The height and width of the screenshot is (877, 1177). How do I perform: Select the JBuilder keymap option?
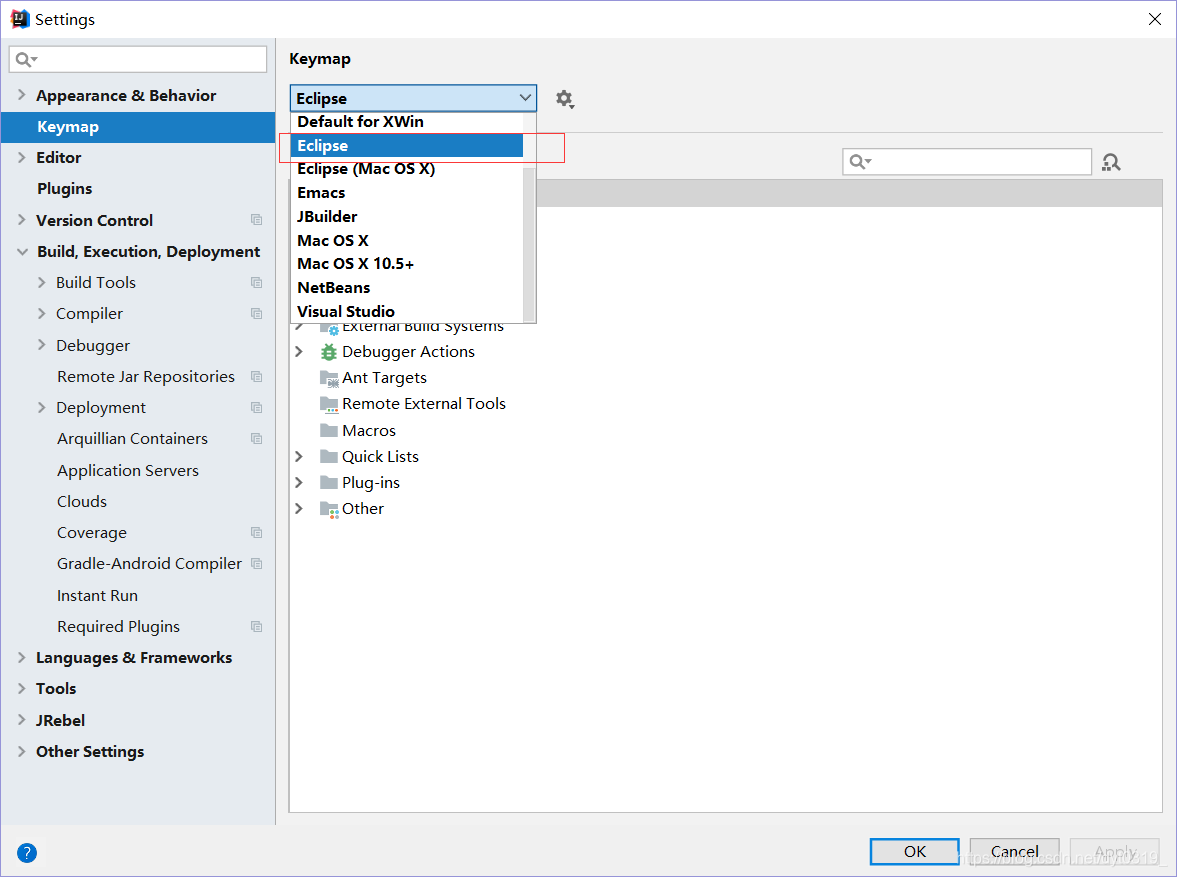click(x=406, y=216)
